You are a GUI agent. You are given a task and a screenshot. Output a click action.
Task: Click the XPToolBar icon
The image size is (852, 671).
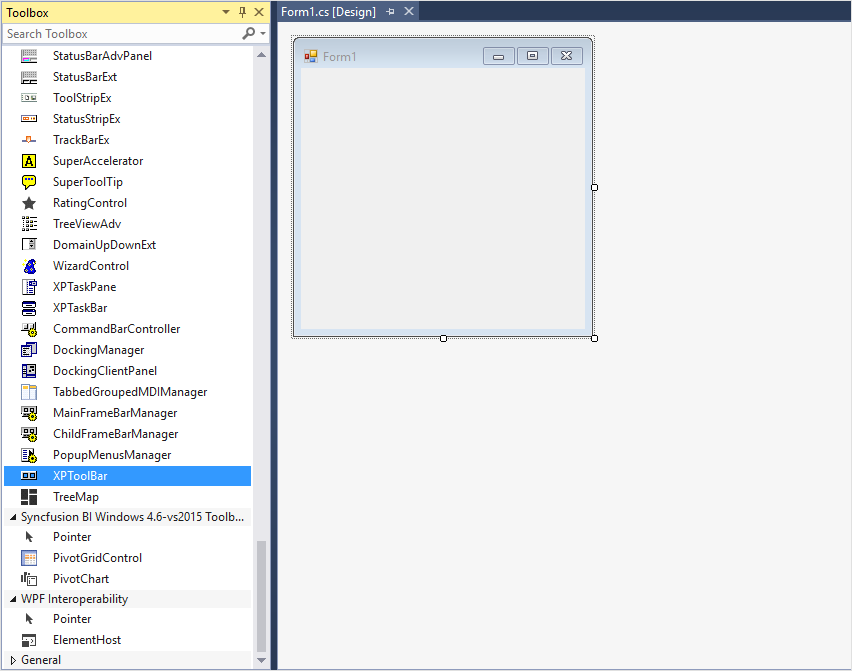[29, 476]
